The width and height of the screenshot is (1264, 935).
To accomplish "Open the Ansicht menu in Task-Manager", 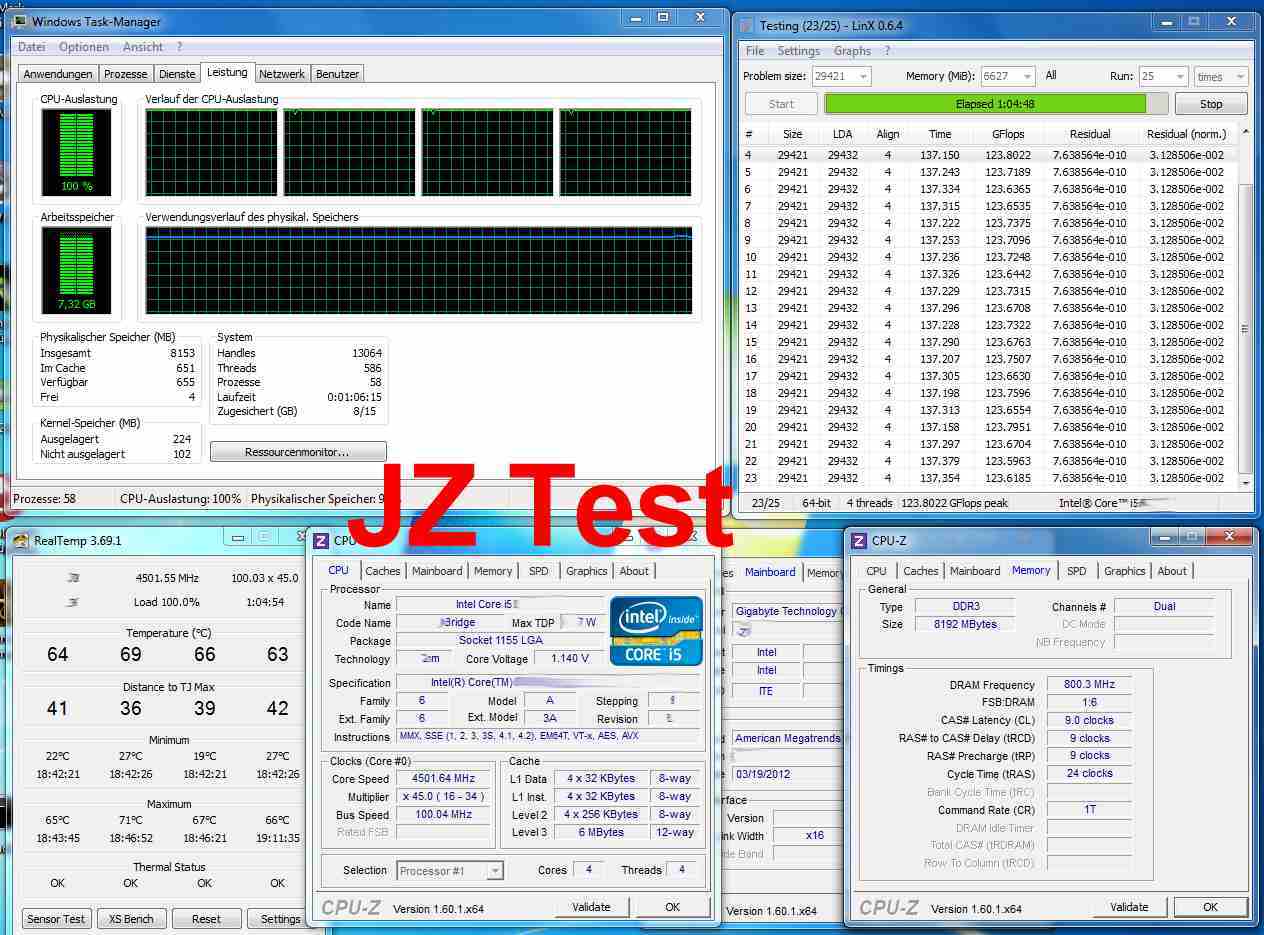I will [143, 47].
